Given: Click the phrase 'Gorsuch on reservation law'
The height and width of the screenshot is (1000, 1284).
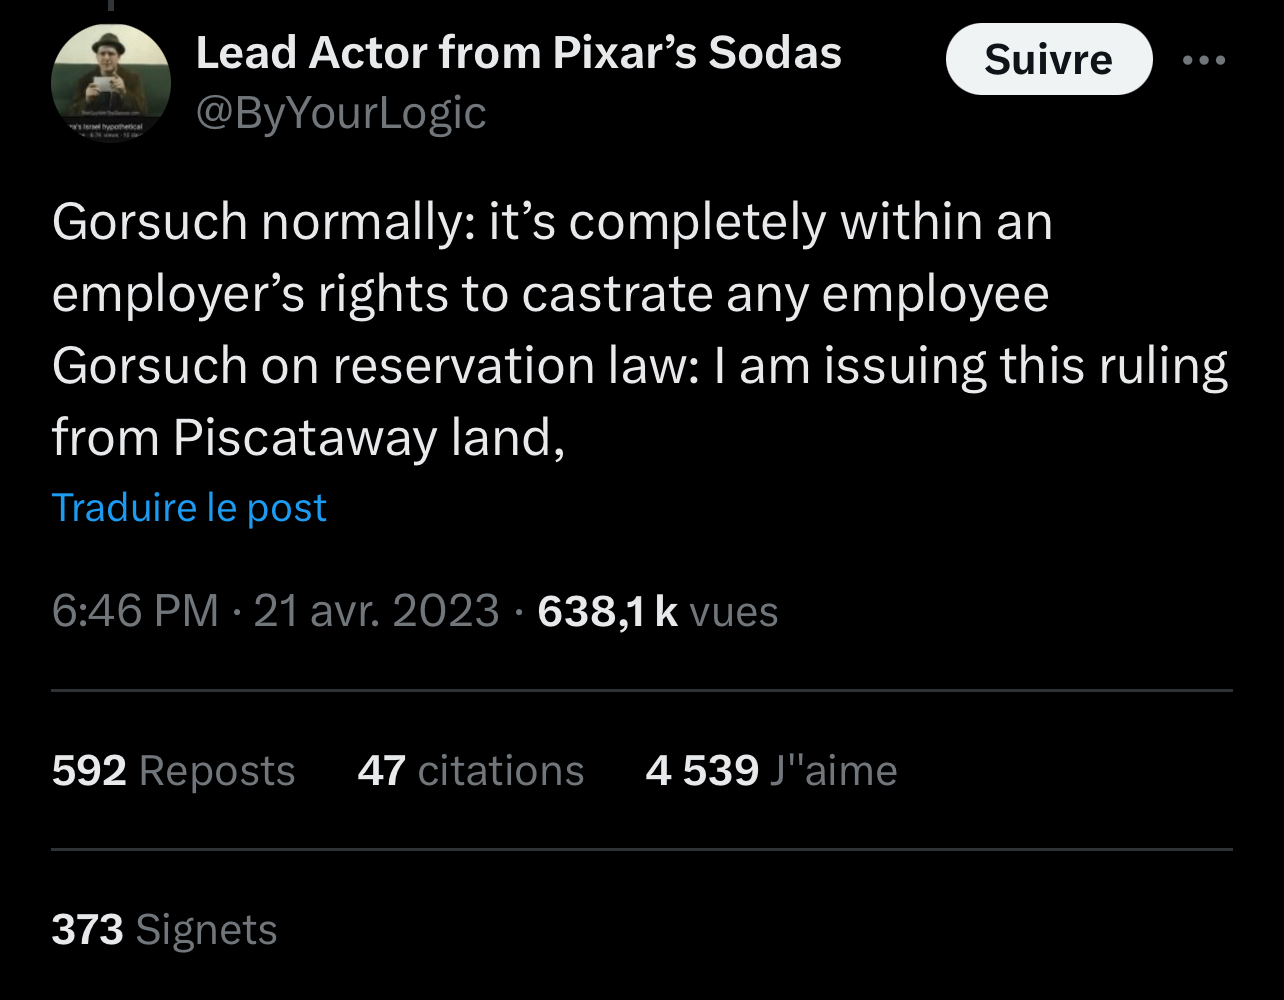Looking at the screenshot, I should [x=375, y=366].
